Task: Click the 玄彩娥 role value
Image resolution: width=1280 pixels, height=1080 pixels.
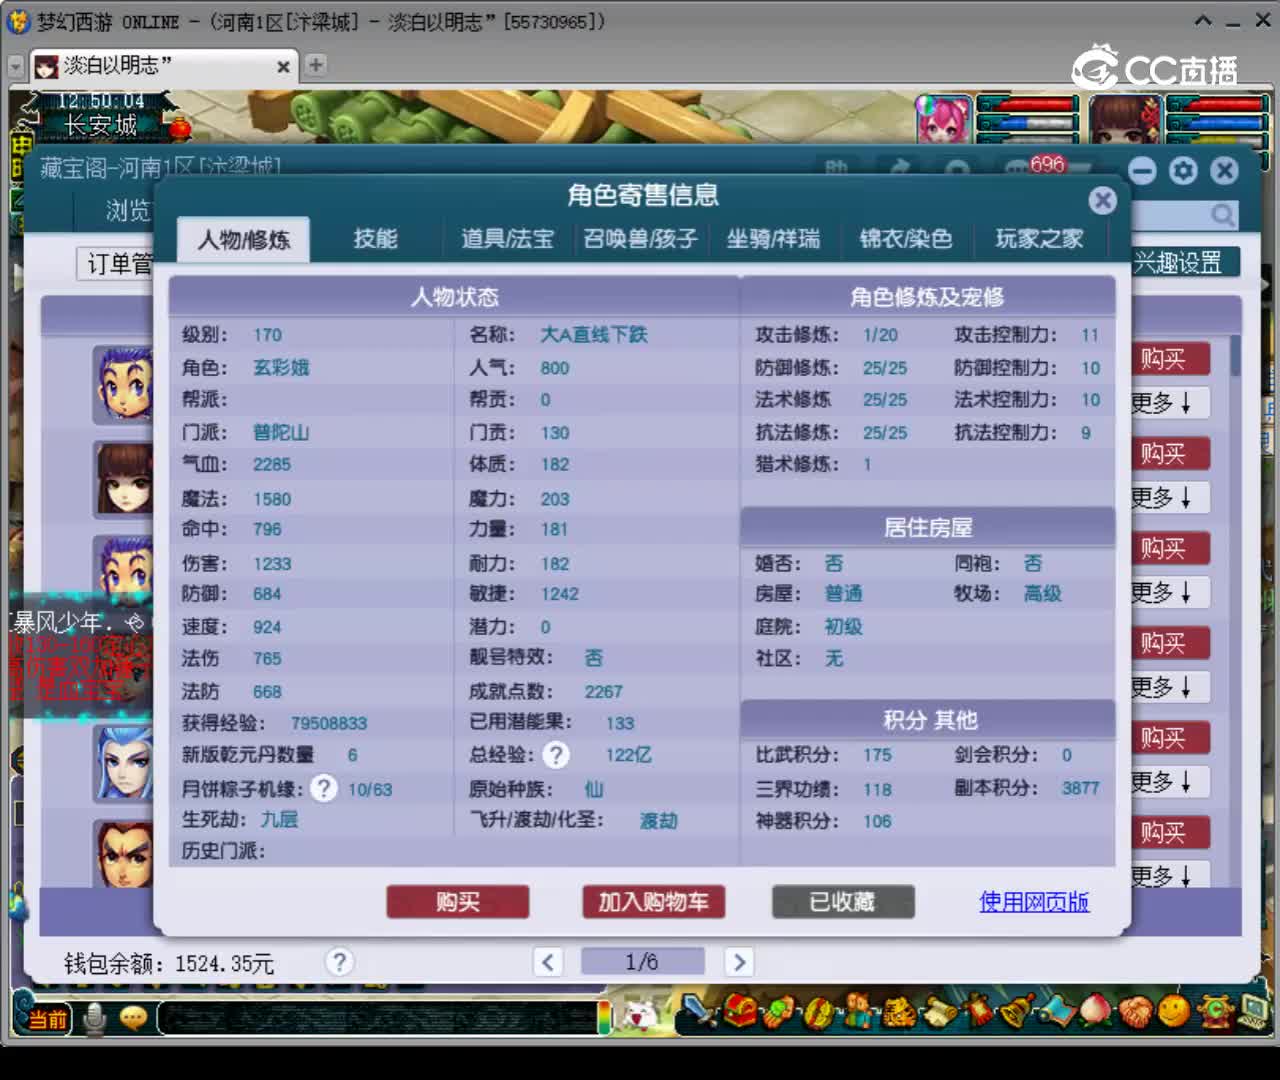Action: click(281, 367)
